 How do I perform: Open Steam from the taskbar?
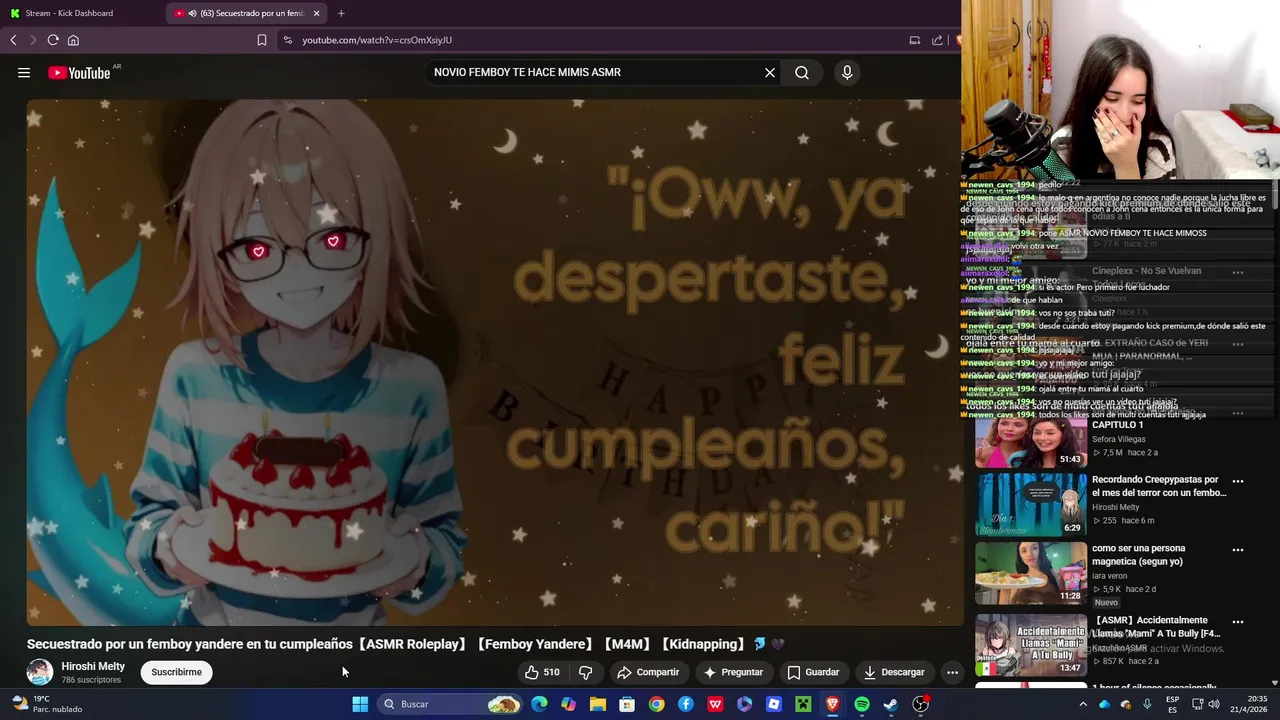(891, 704)
